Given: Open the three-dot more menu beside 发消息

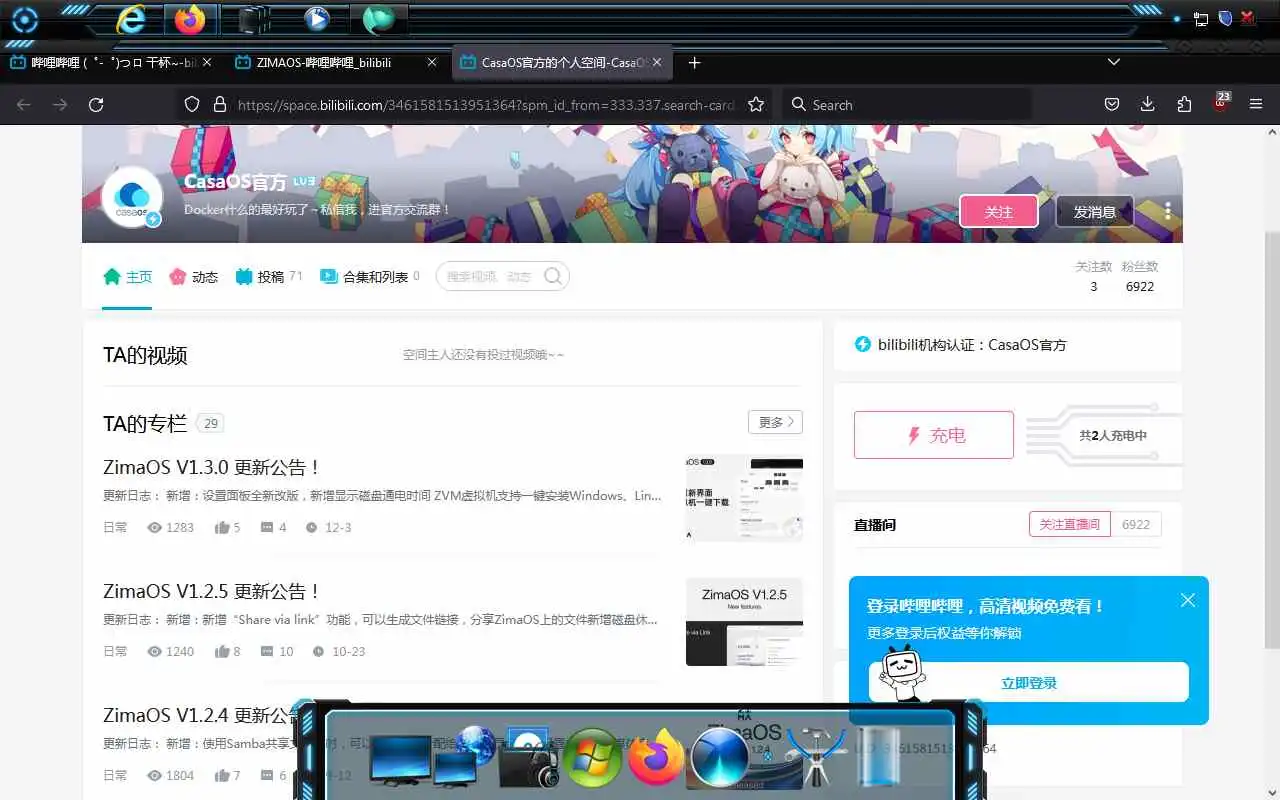Looking at the screenshot, I should pyautogui.click(x=1167, y=211).
